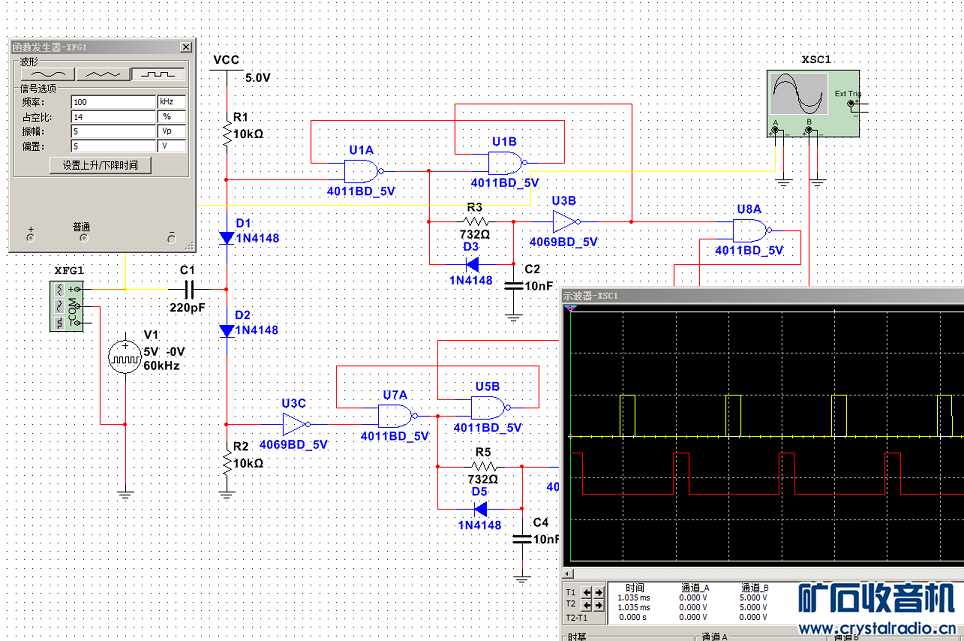The width and height of the screenshot is (964, 641).
Task: Click T1 cursor right arrow button
Action: pos(598,593)
